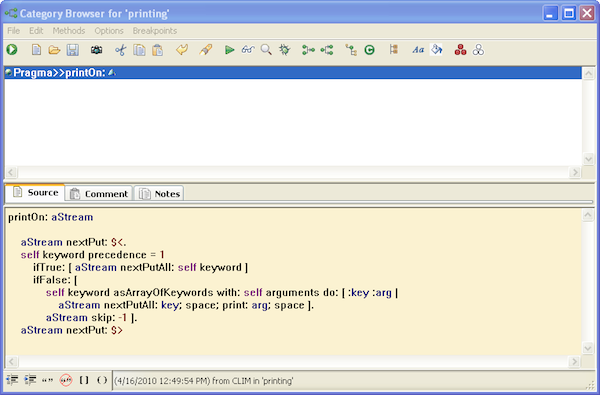Paste from the clipboard icon
Image resolution: width=600 pixels, height=395 pixels.
158,50
